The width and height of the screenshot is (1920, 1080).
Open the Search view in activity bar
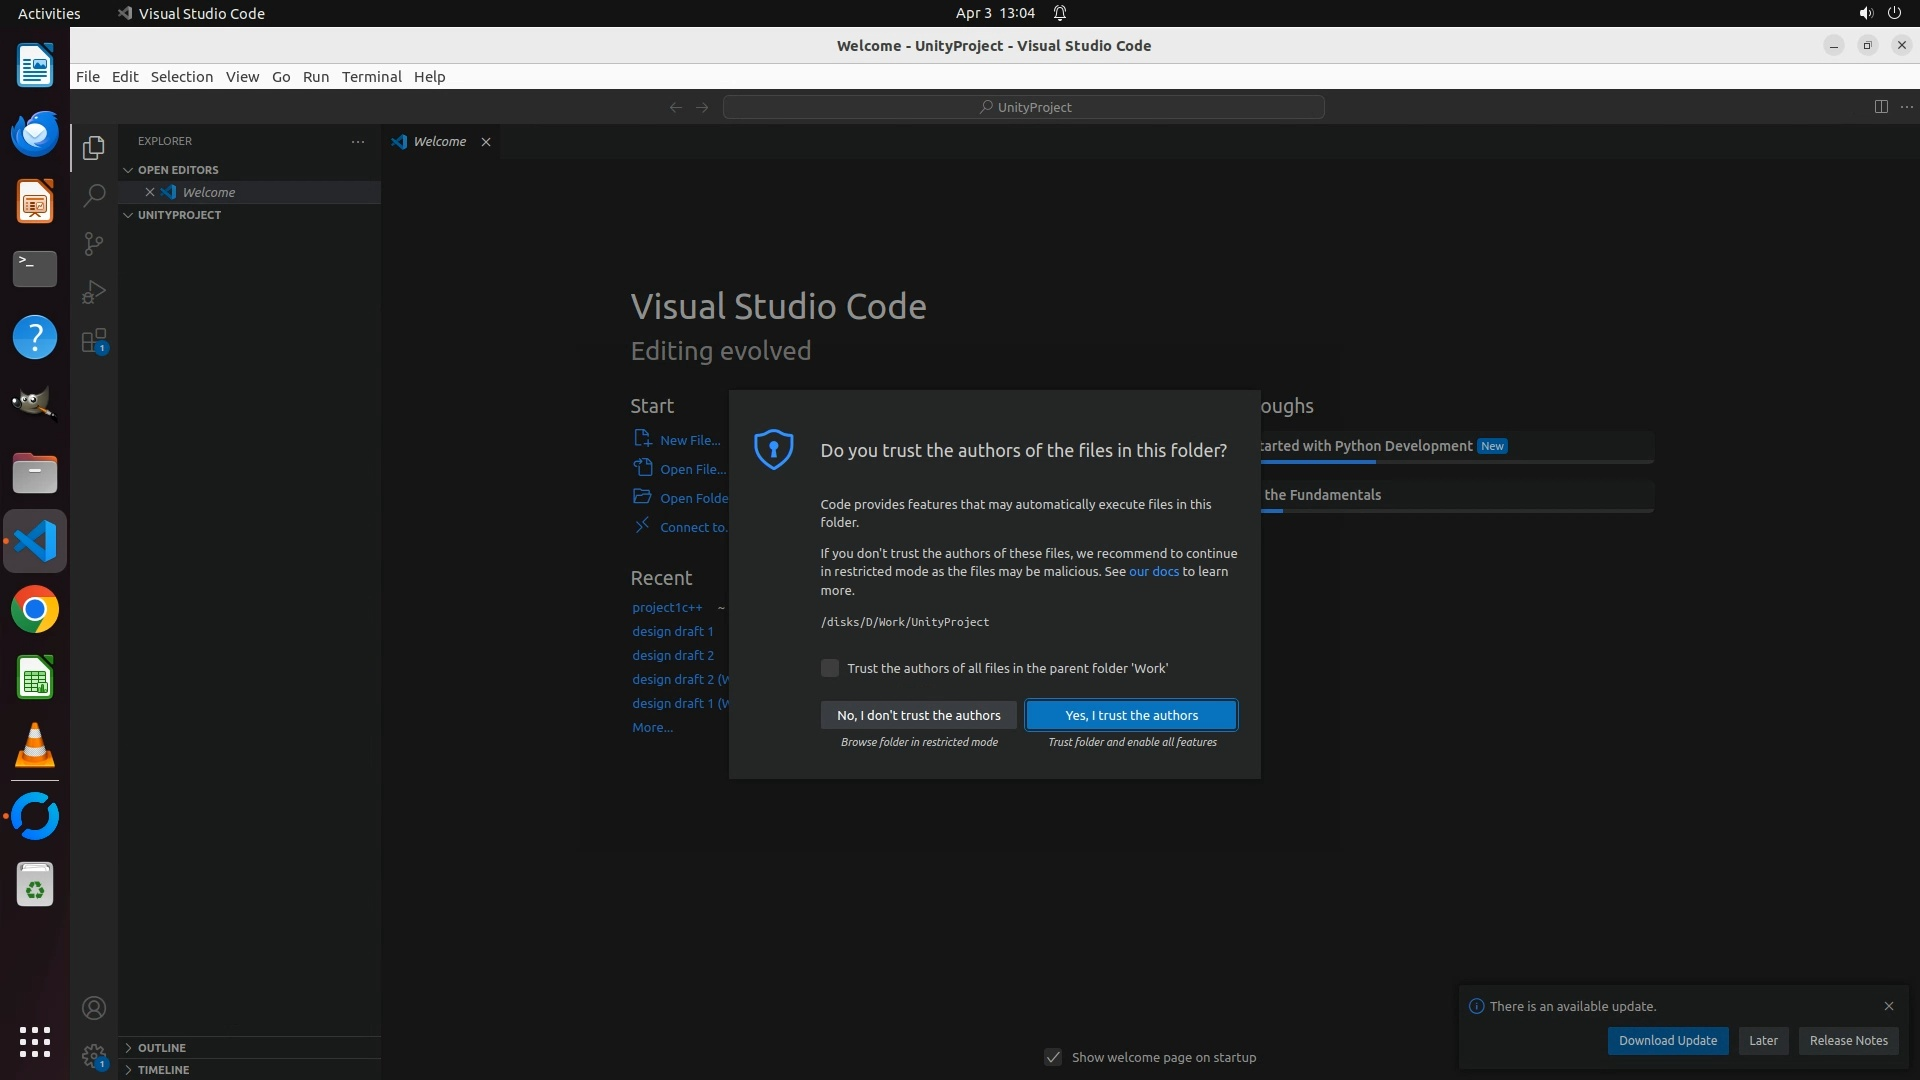(94, 195)
